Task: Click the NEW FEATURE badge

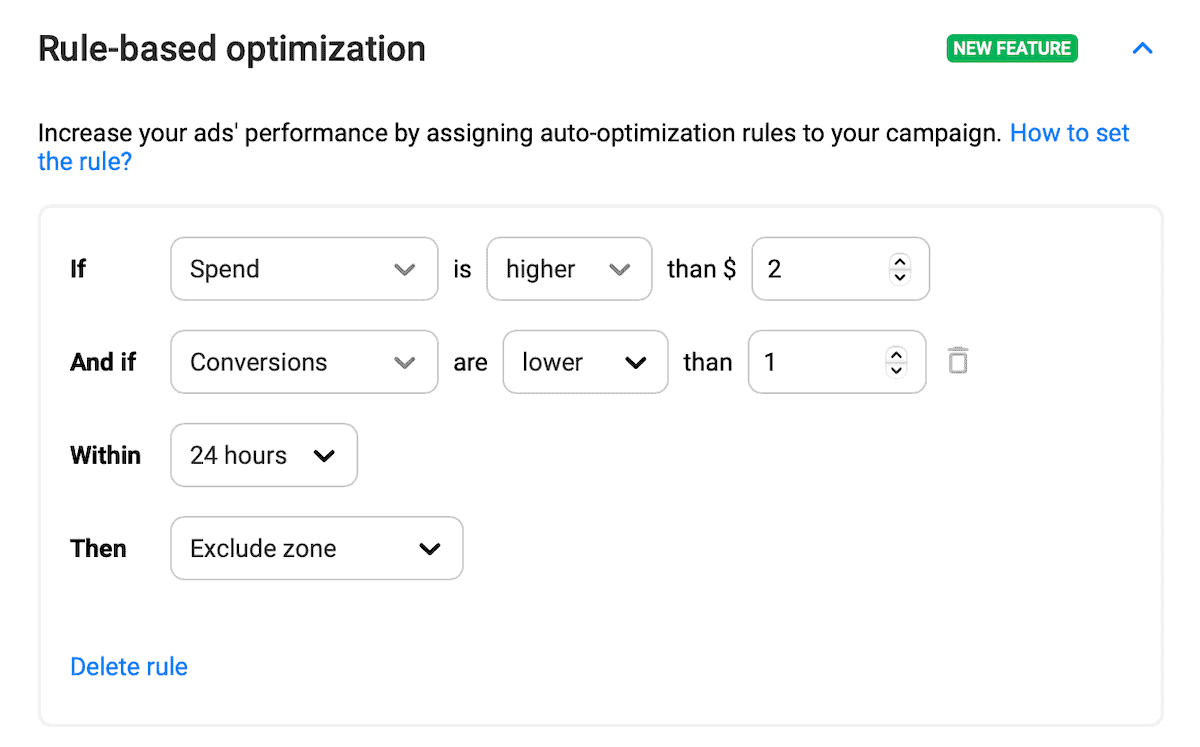Action: [1012, 48]
